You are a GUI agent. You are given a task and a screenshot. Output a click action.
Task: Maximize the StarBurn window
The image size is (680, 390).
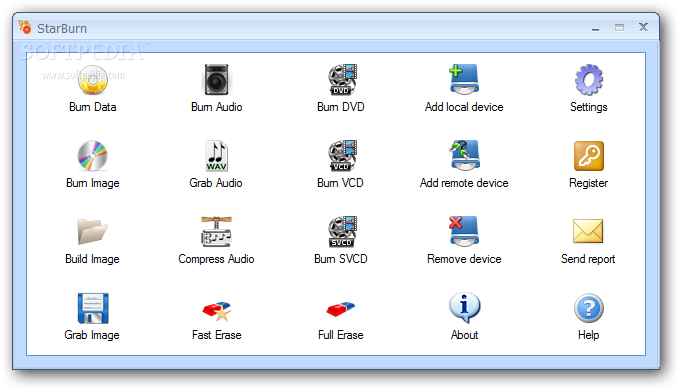[619, 28]
